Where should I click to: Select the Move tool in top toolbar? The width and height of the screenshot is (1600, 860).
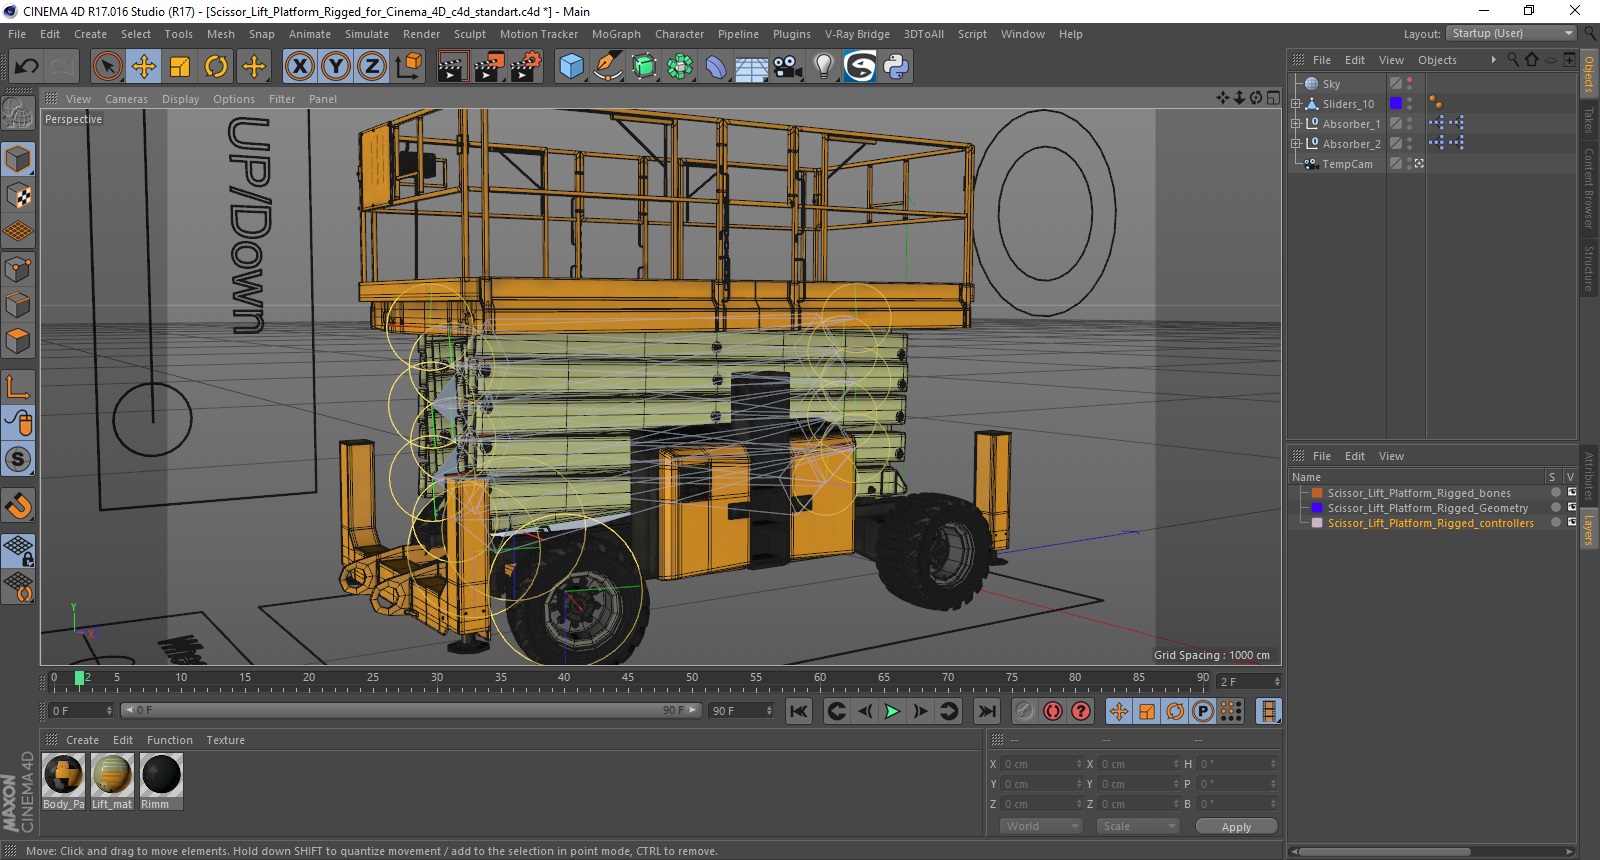(144, 67)
